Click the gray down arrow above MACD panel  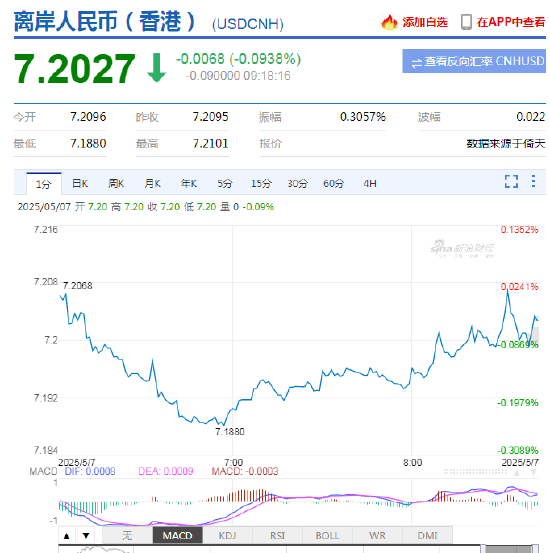click(533, 473)
